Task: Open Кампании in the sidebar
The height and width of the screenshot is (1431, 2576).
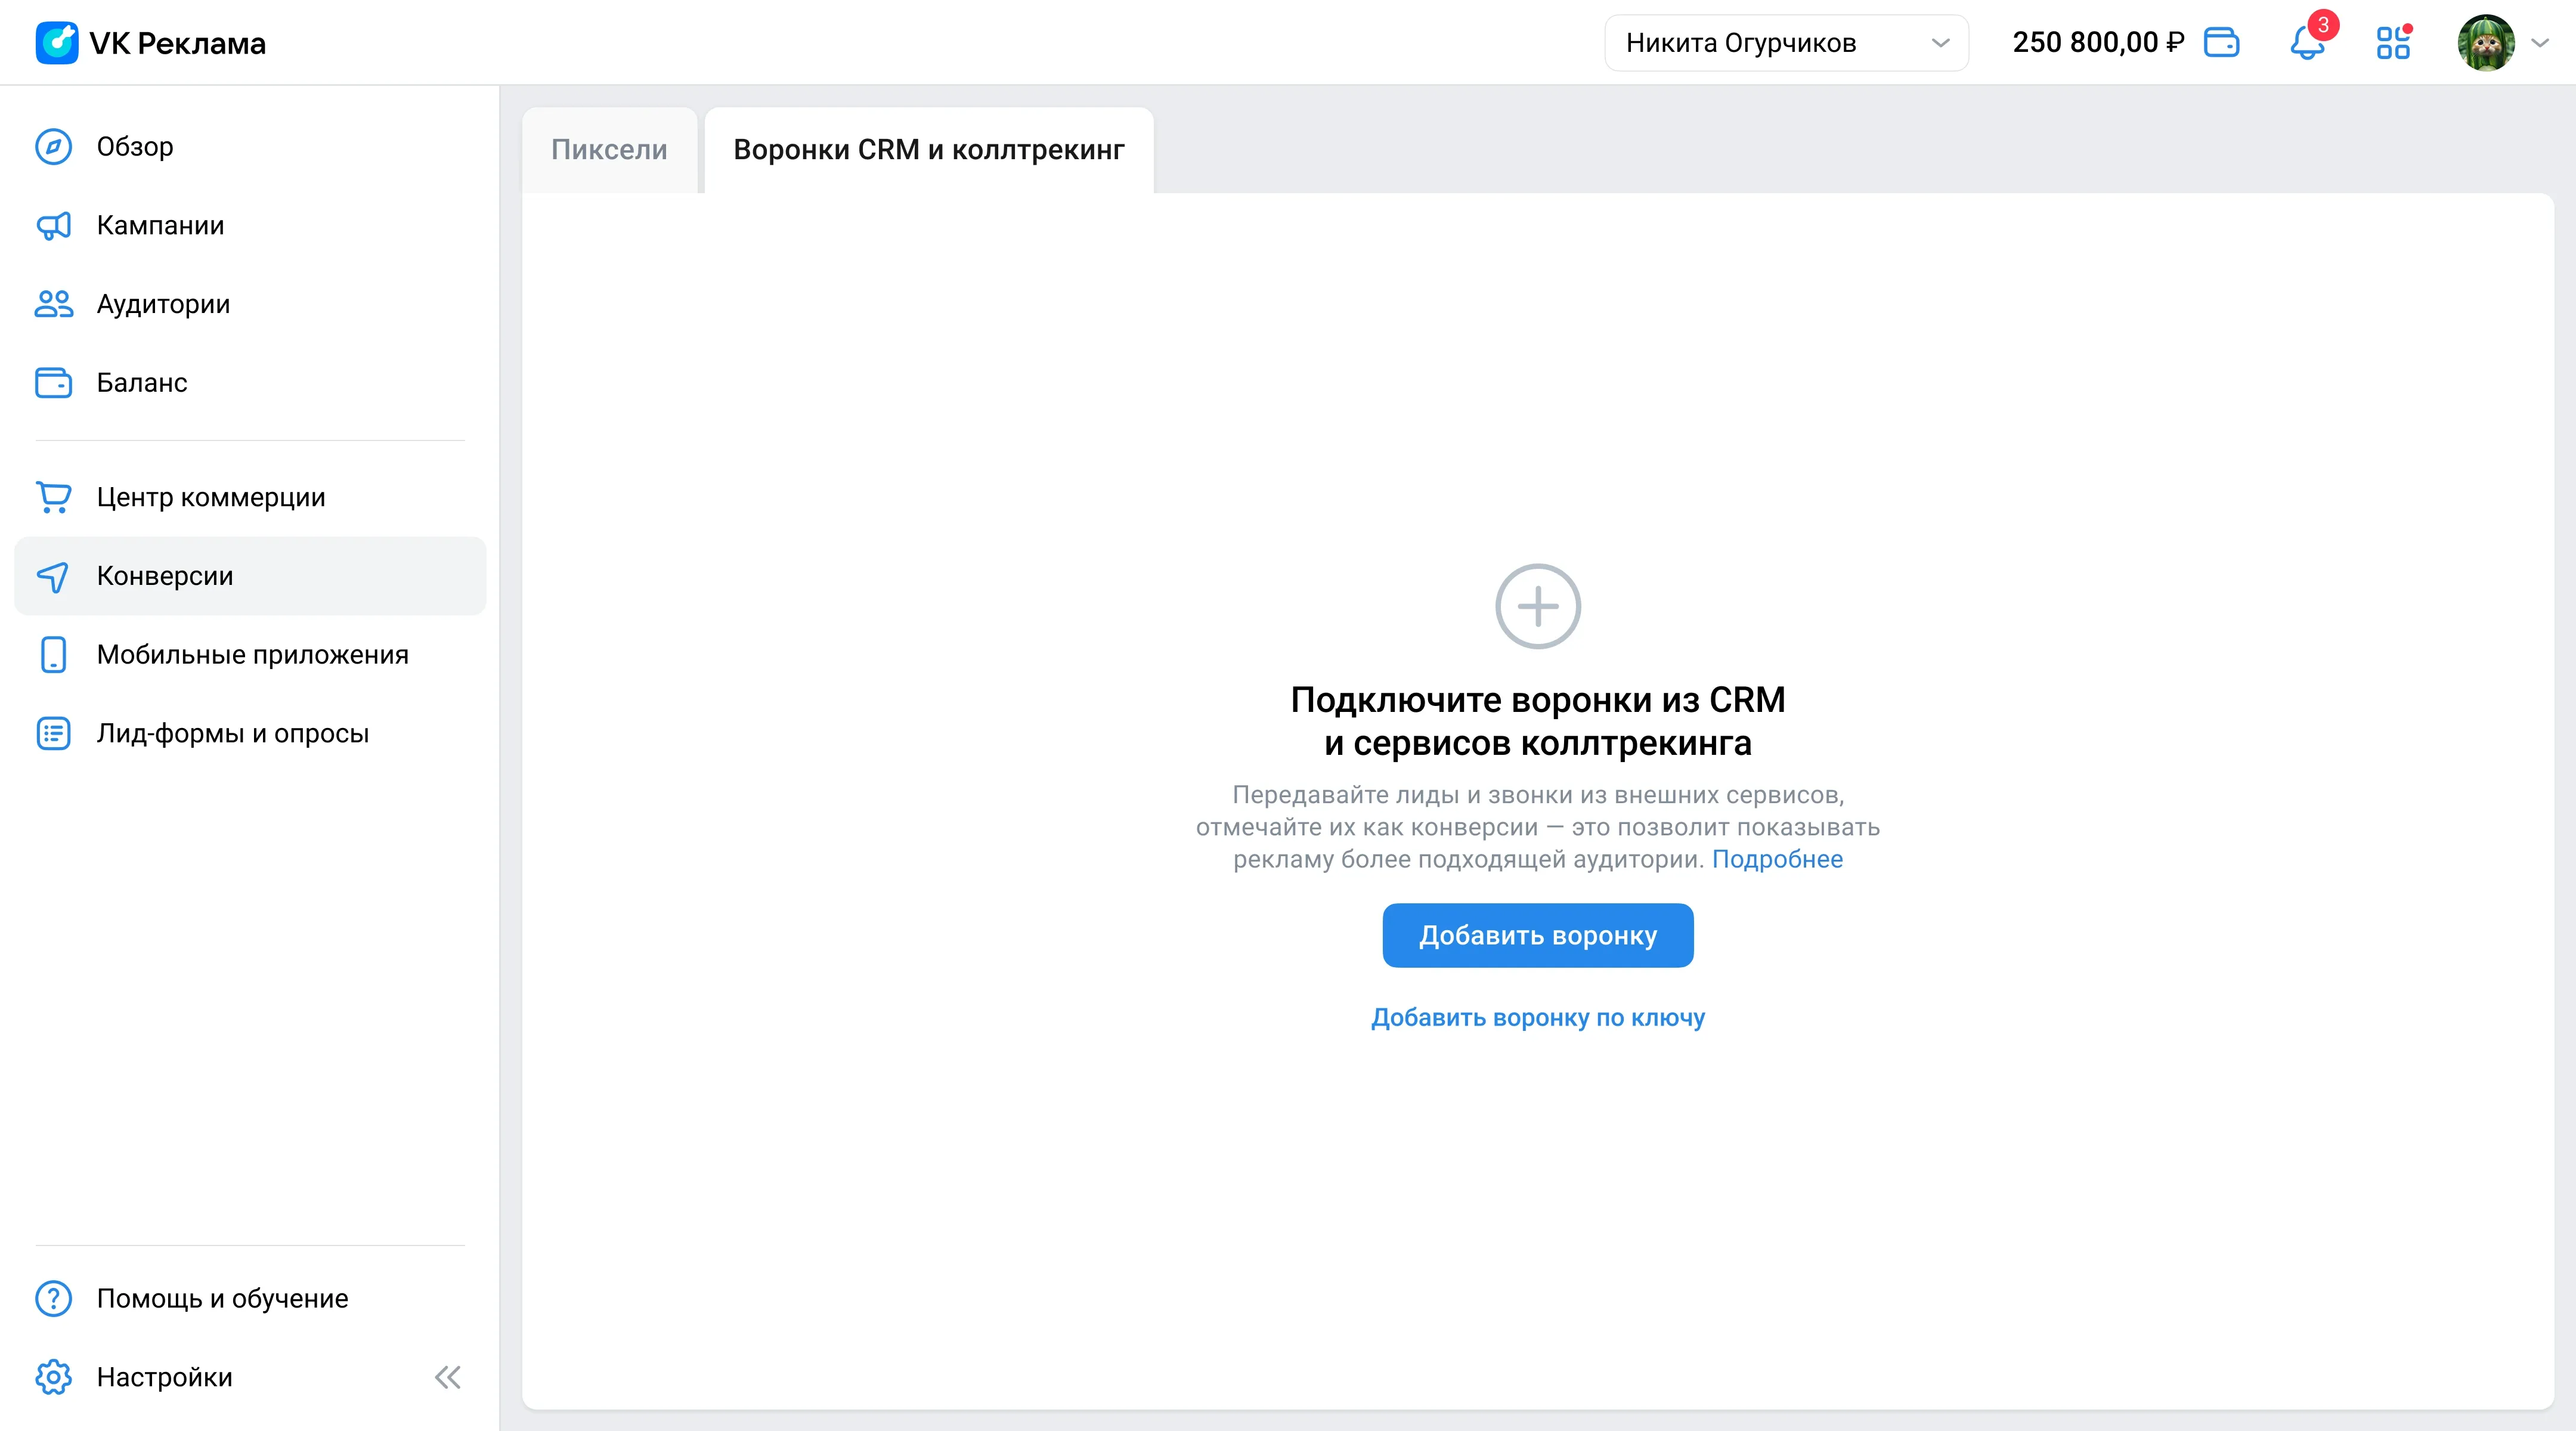Action: tap(250, 226)
